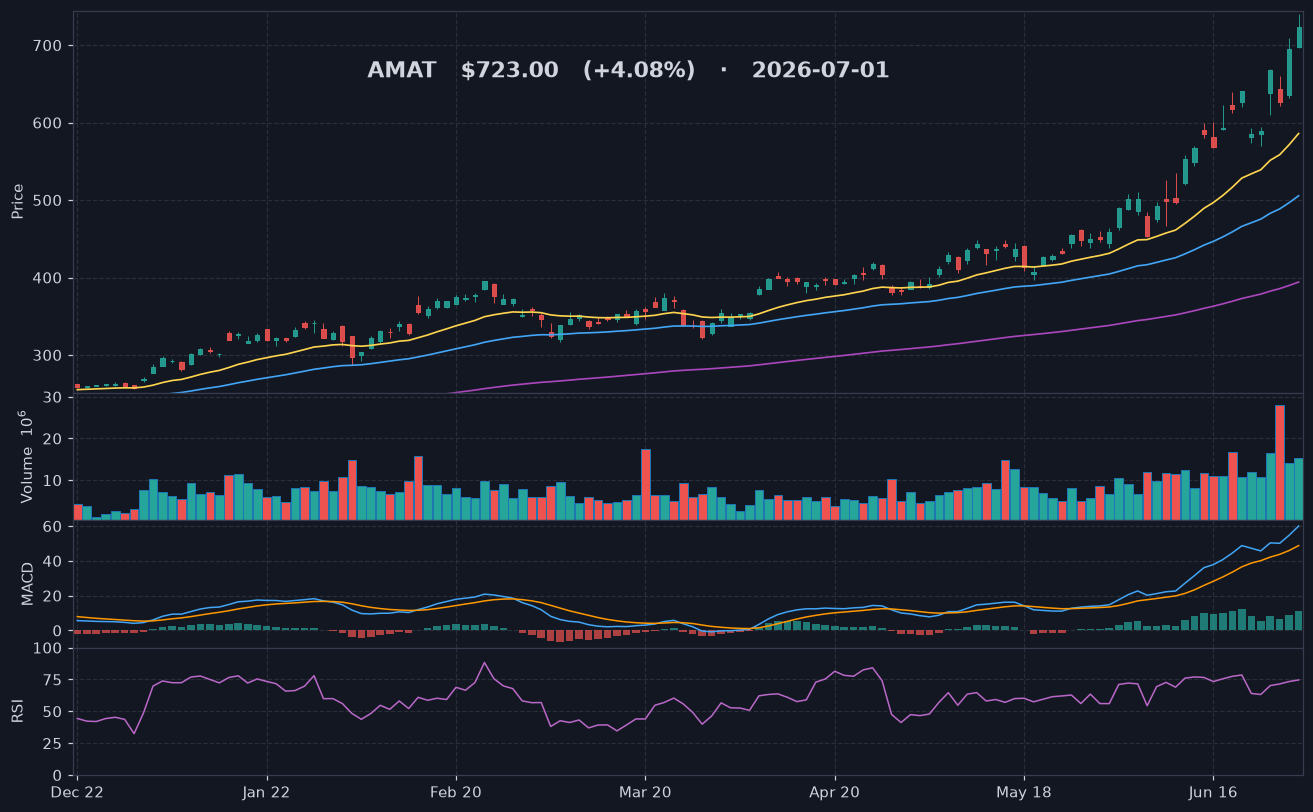The width and height of the screenshot is (1313, 812).
Task: Click the RSI peak in late February
Action: tap(484, 663)
